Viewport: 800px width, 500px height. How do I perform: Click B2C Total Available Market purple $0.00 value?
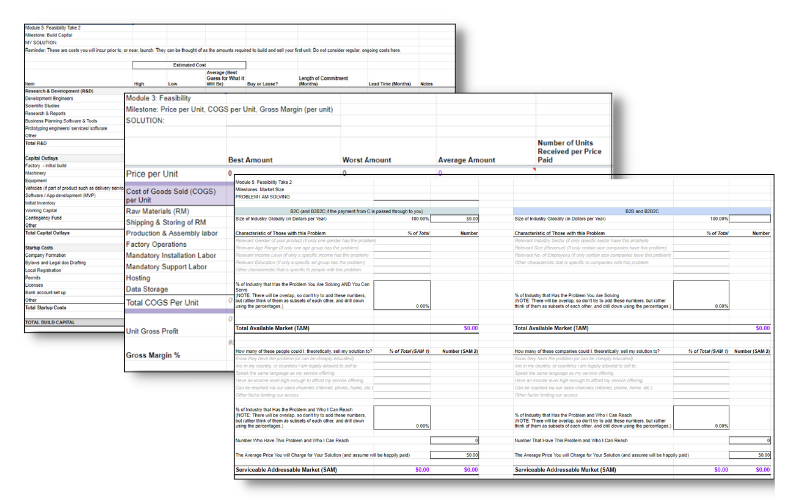470,328
